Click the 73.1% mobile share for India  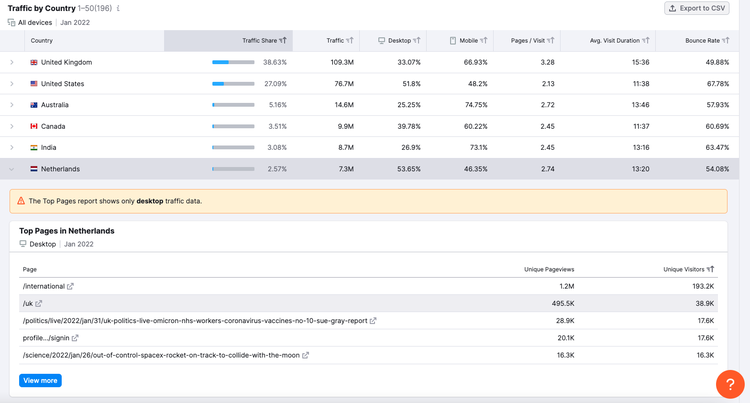tap(478, 147)
